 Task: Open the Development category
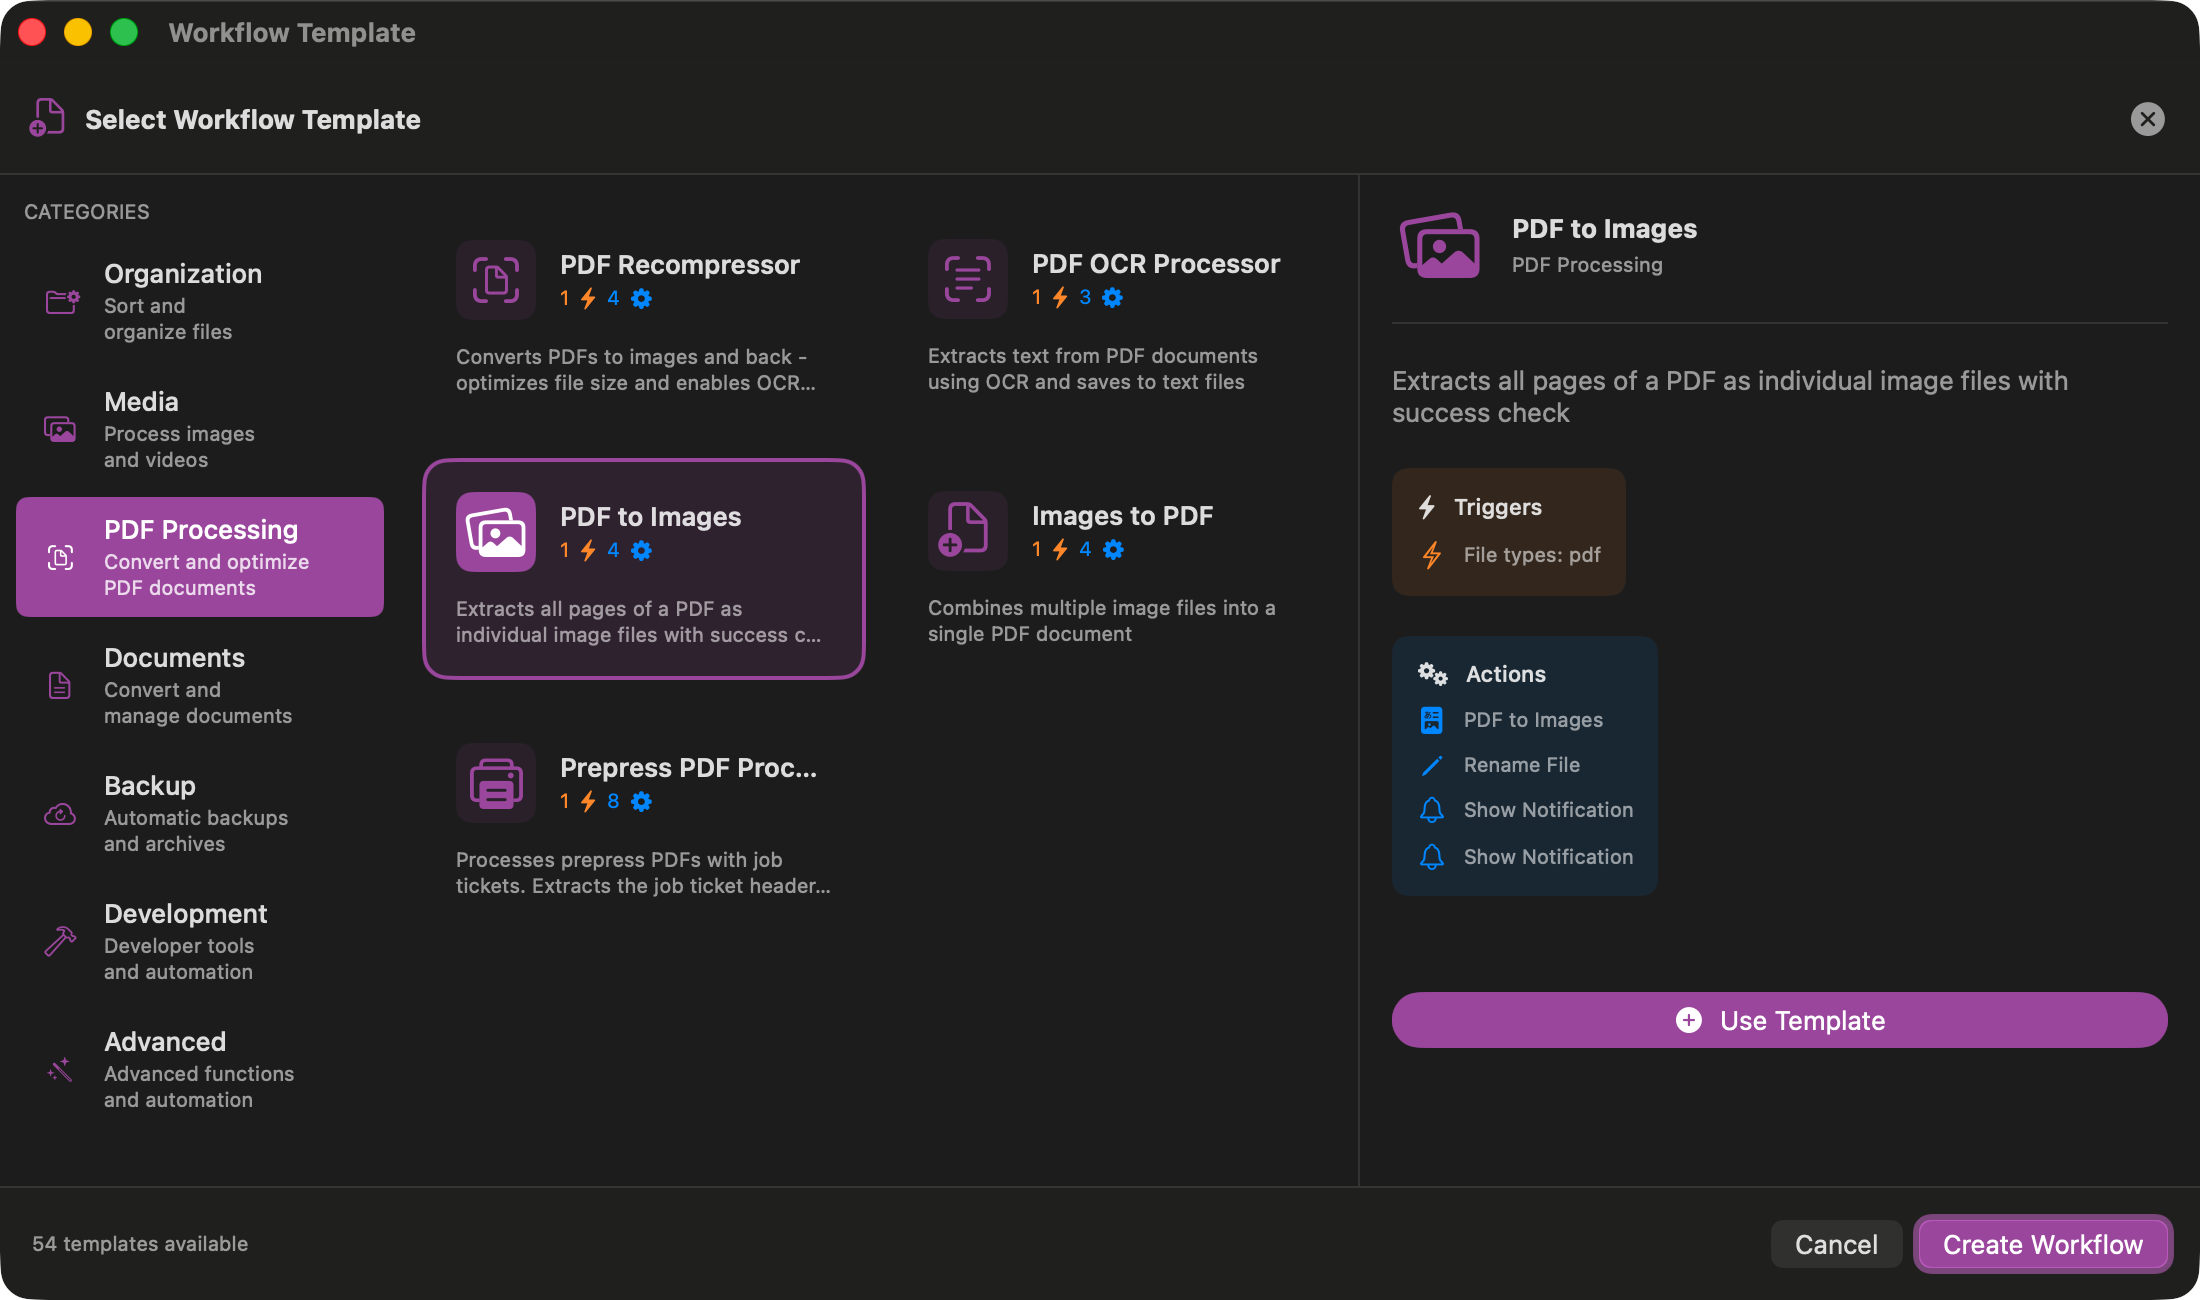pyautogui.click(x=200, y=941)
